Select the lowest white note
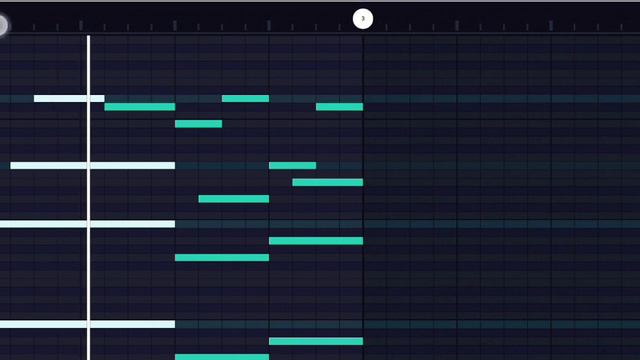This screenshot has height=360, width=640. pos(87,324)
